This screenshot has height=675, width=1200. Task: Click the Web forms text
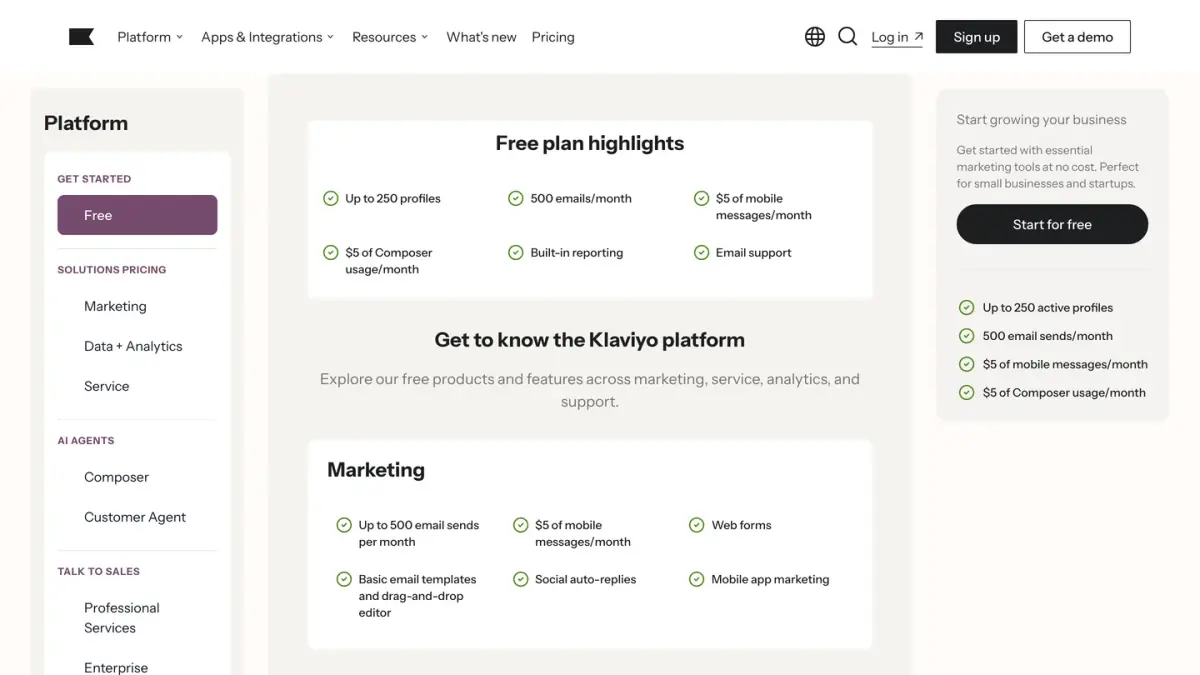(x=741, y=525)
